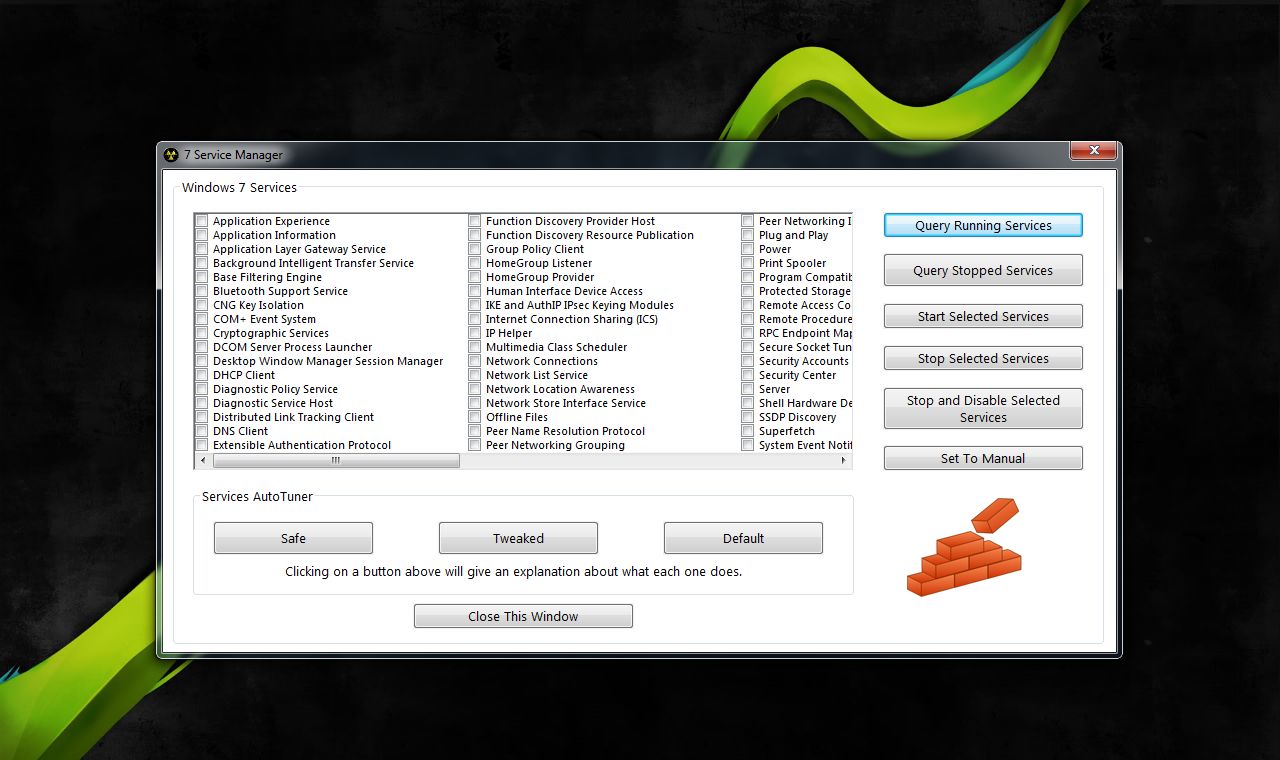1280x760 pixels.
Task: Apply the Safe AutoTuner preset
Action: [293, 538]
